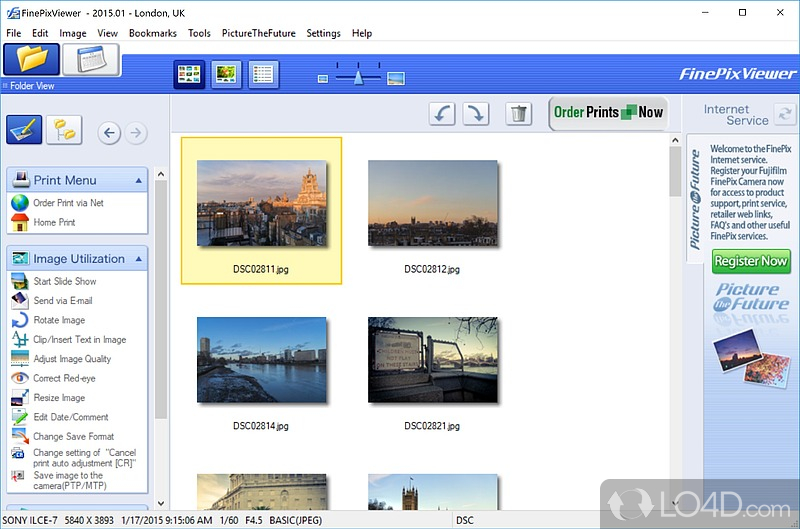Open the Help menu

pyautogui.click(x=362, y=33)
